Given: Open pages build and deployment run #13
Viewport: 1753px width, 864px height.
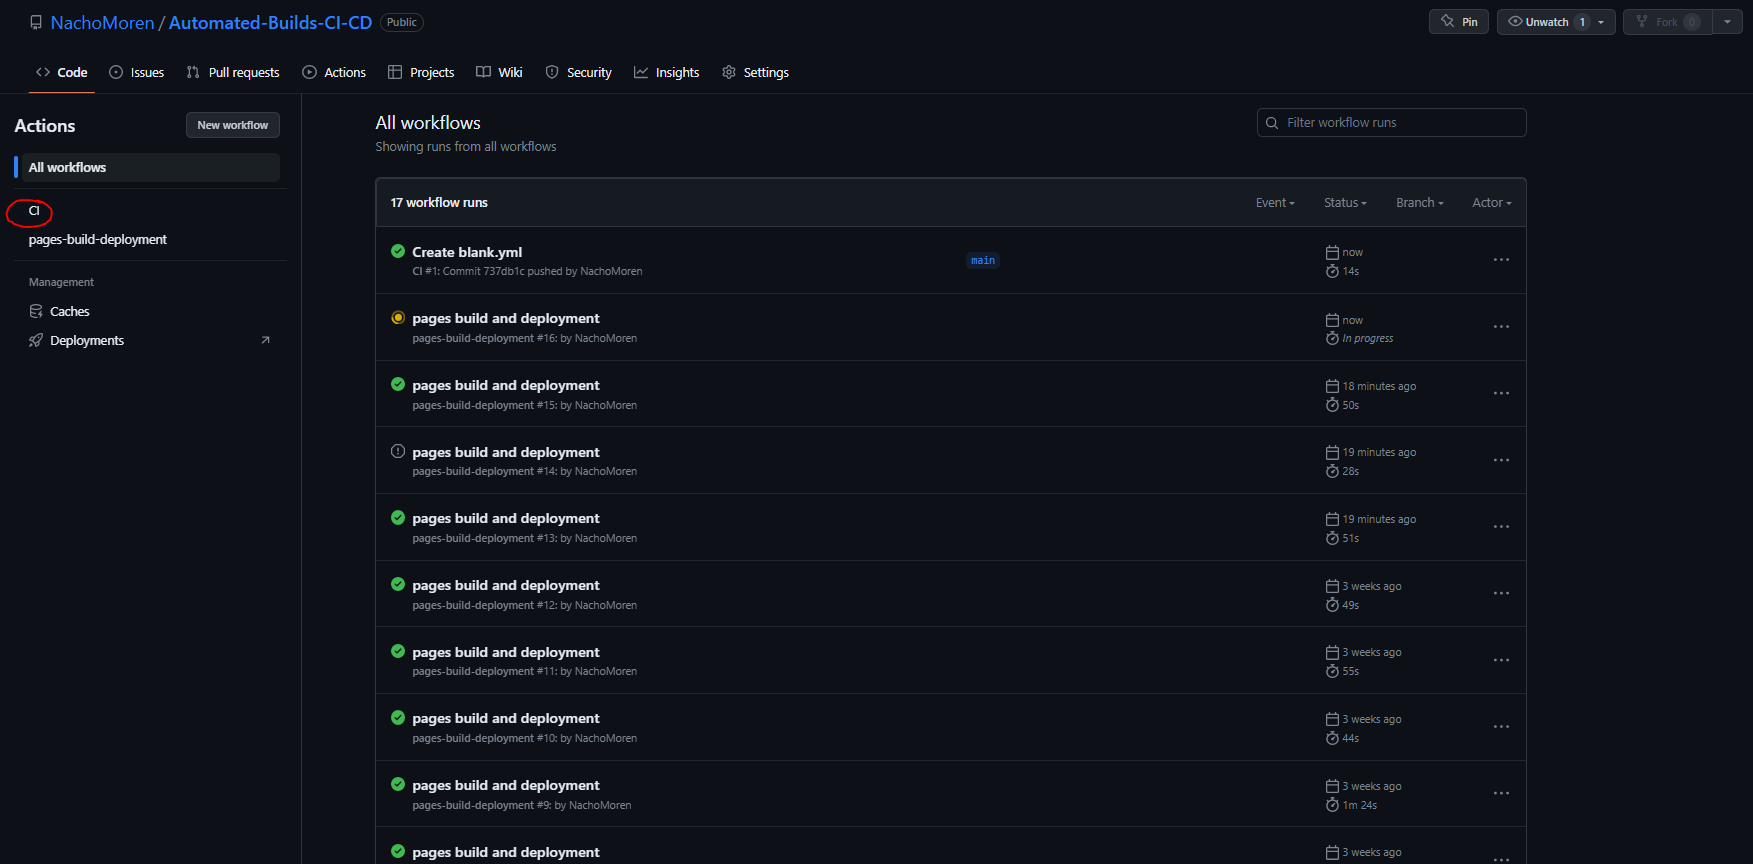Looking at the screenshot, I should pos(506,518).
